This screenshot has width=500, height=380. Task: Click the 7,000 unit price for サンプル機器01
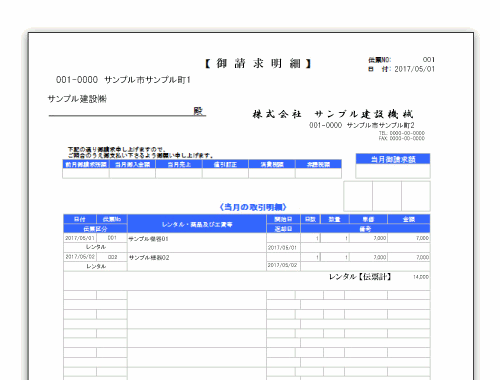[x=380, y=238]
